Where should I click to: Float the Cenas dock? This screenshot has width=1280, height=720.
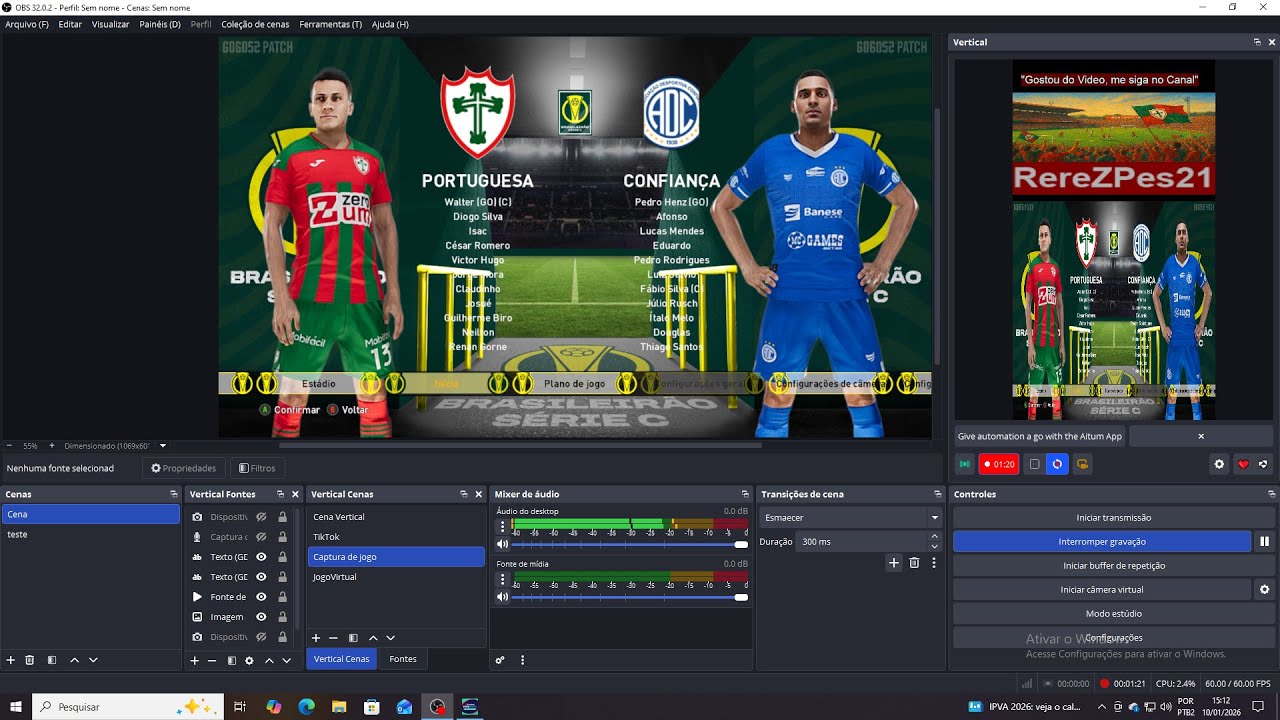coord(174,494)
